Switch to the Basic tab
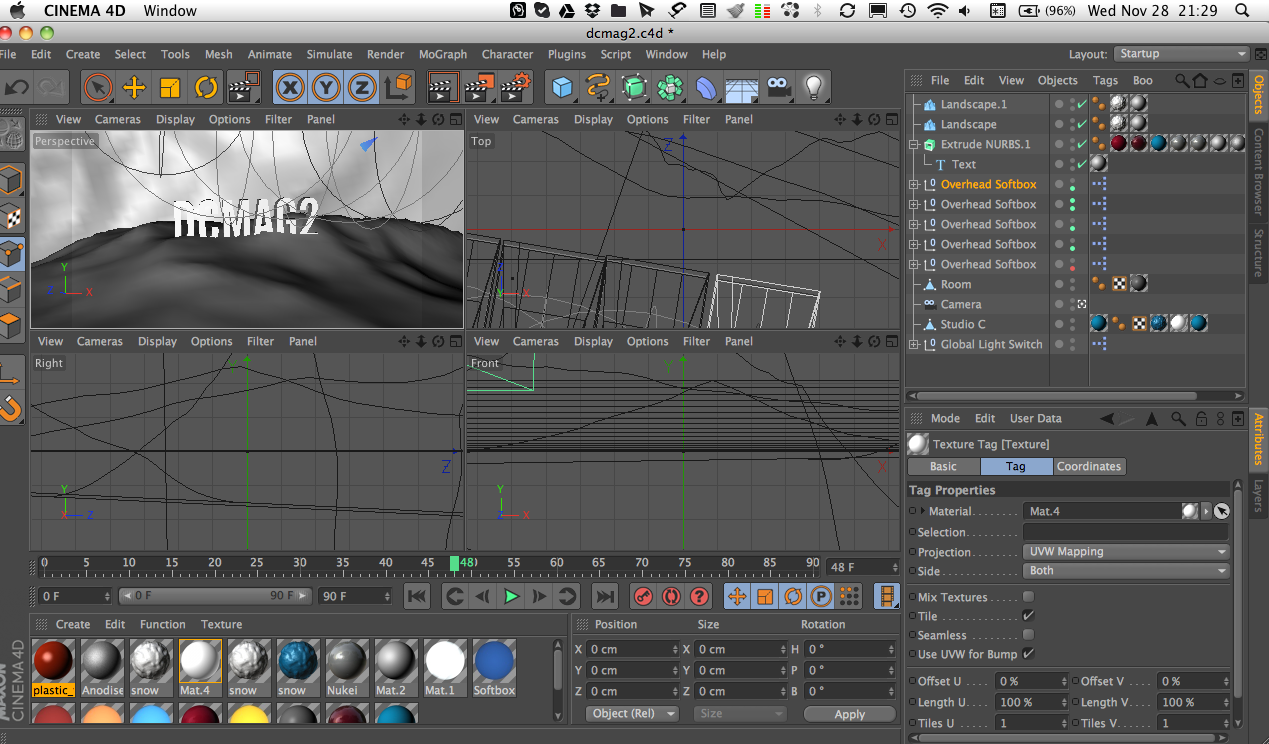The height and width of the screenshot is (744, 1269). pyautogui.click(x=943, y=466)
